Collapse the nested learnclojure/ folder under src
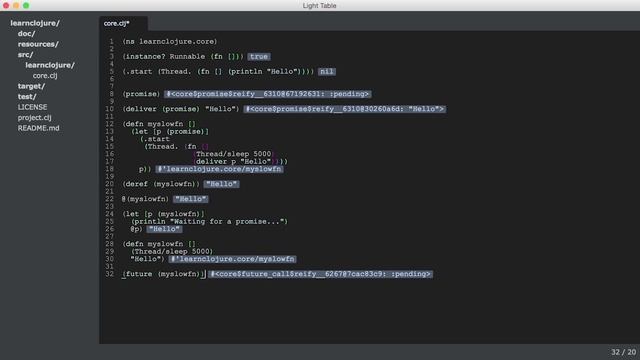 50,65
